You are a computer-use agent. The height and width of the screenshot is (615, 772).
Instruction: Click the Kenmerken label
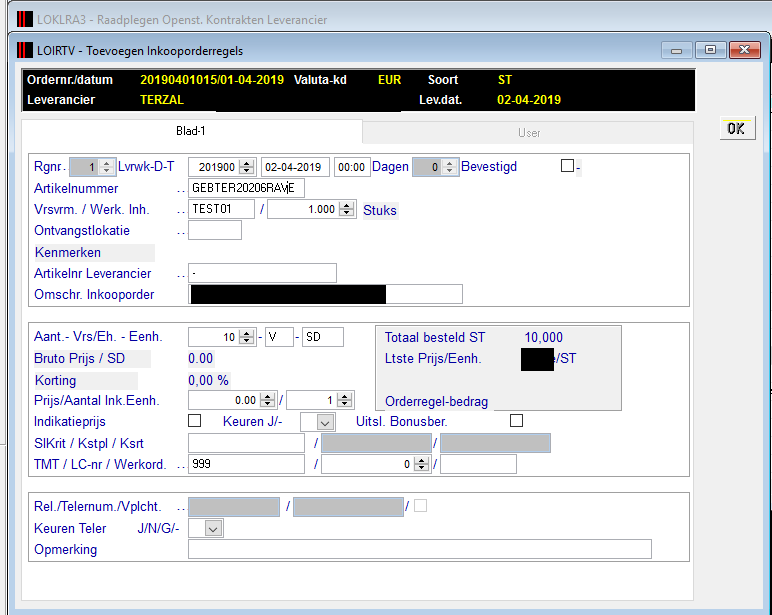(68, 253)
